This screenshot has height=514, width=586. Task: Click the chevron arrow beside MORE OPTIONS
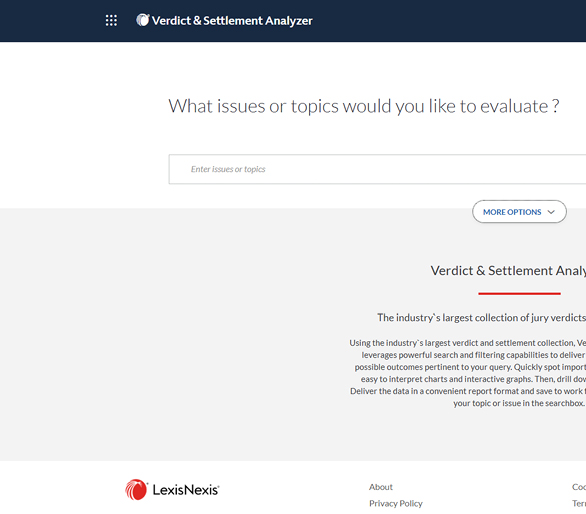click(551, 212)
